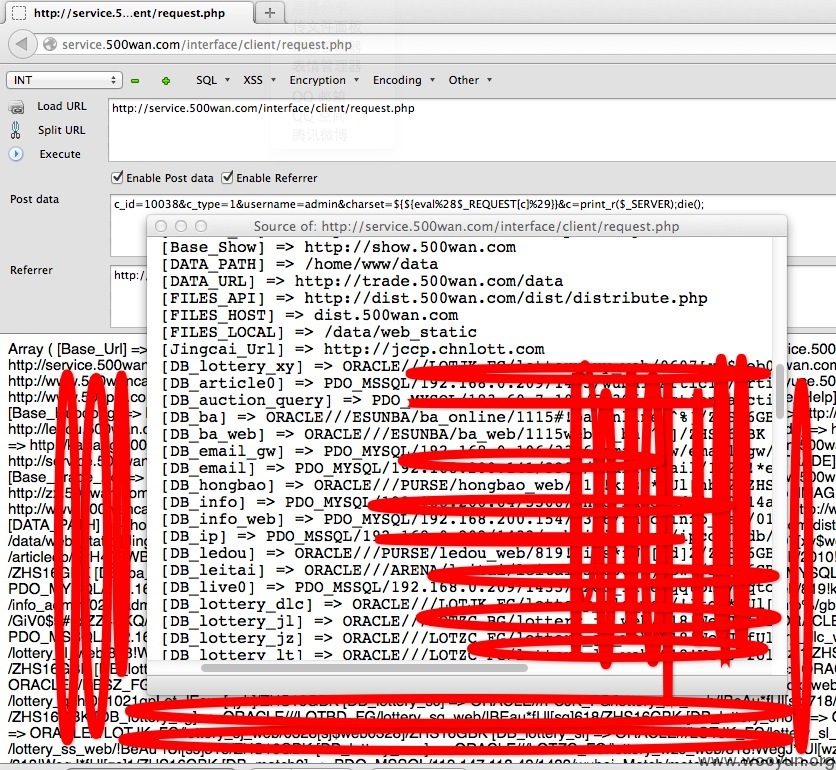Click the Referrer label

(31, 270)
